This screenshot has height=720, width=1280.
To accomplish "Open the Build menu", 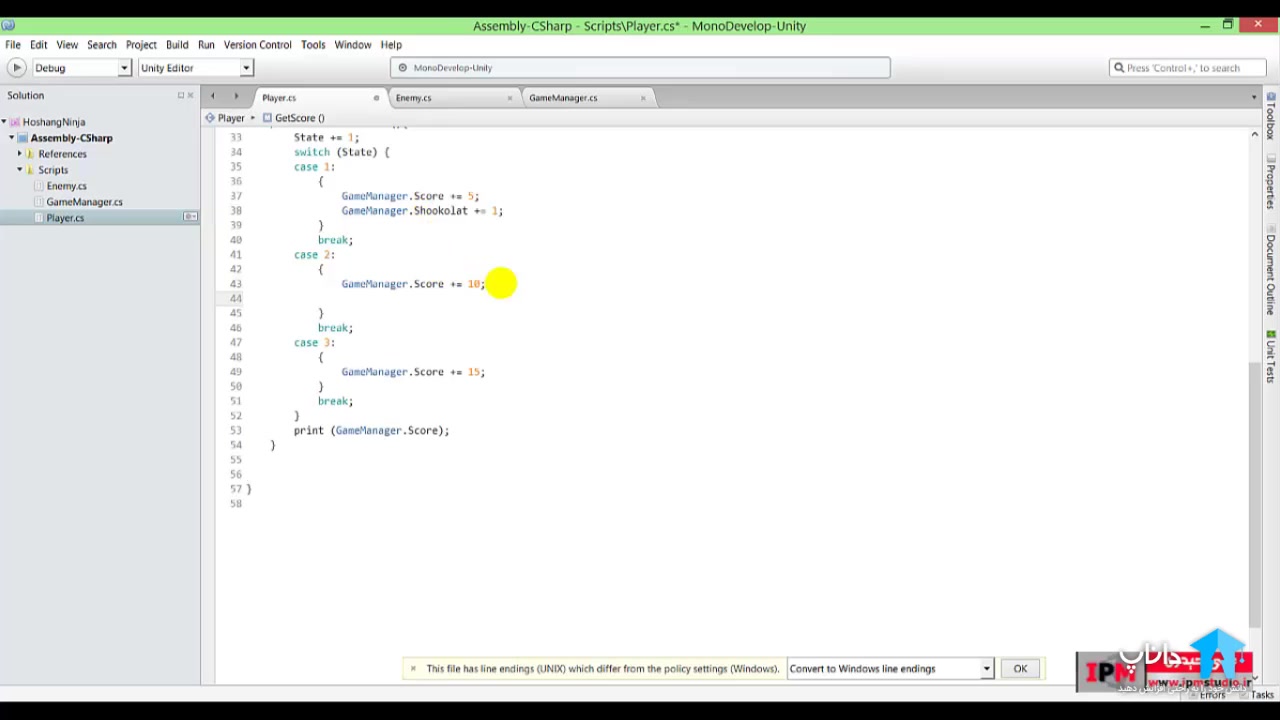I will click(x=177, y=45).
